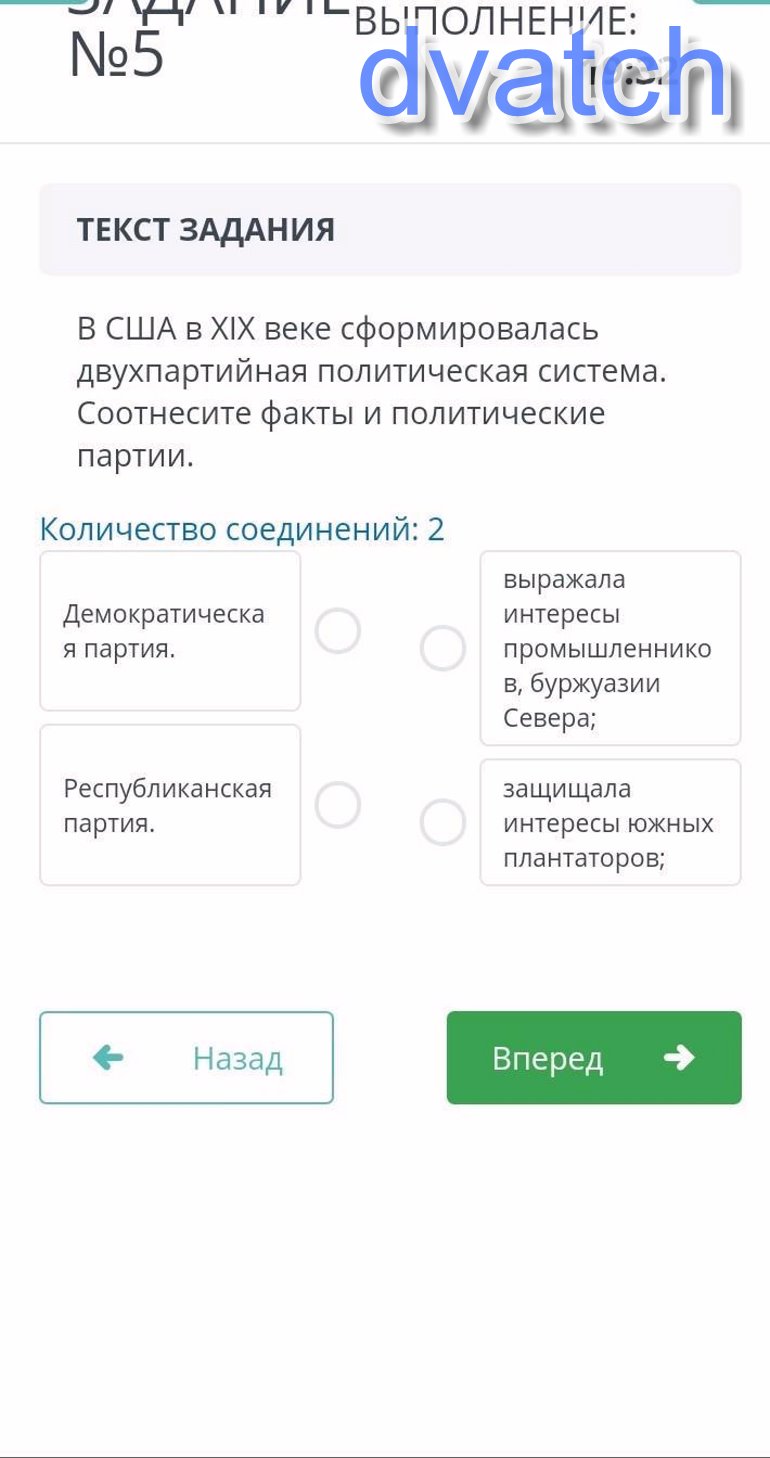
Task: Choose the card about буржуазии Севера
Action: (610, 648)
